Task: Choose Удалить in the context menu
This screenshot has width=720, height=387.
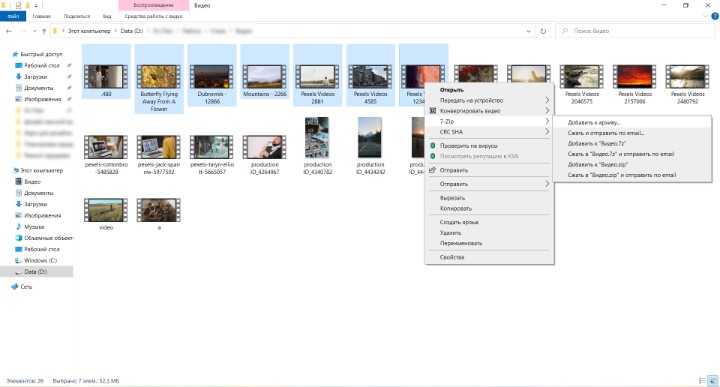Action: point(489,233)
